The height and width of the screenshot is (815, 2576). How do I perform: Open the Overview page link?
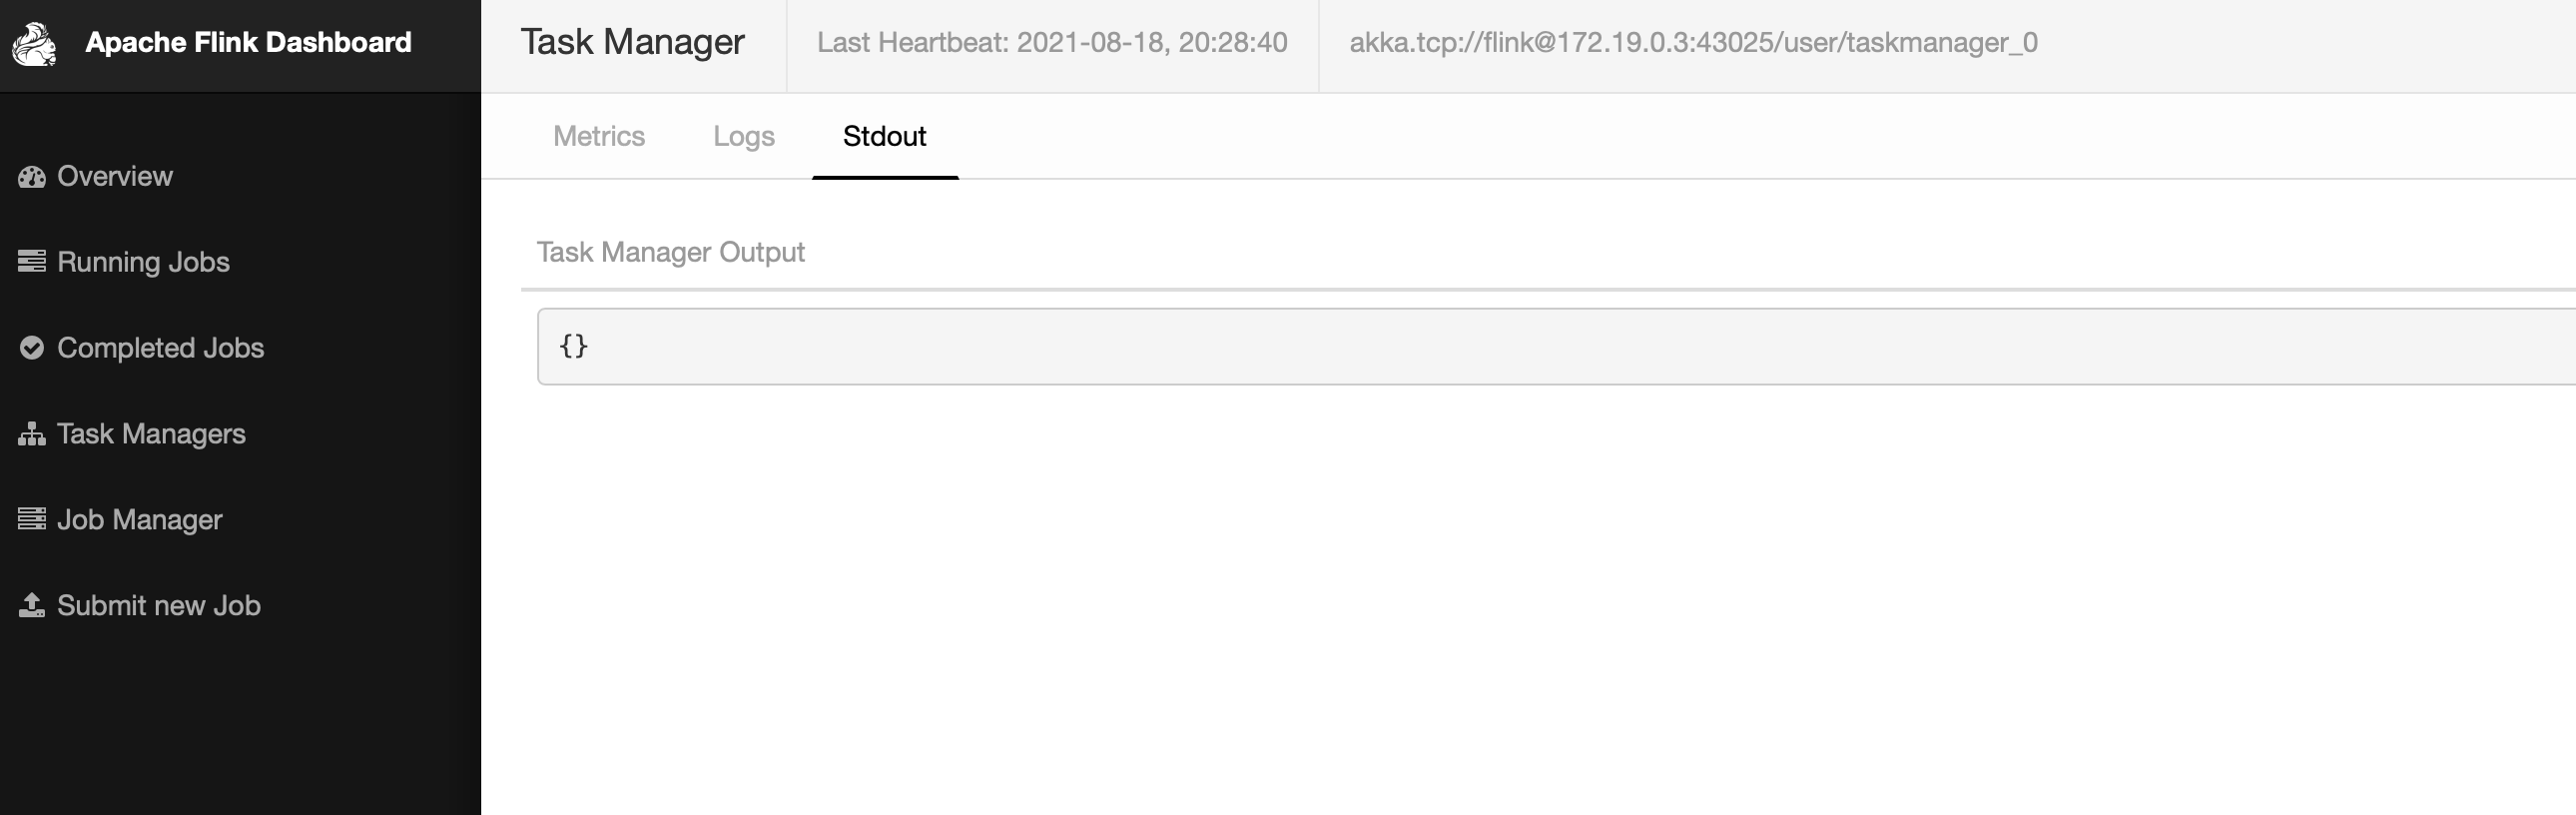(115, 177)
